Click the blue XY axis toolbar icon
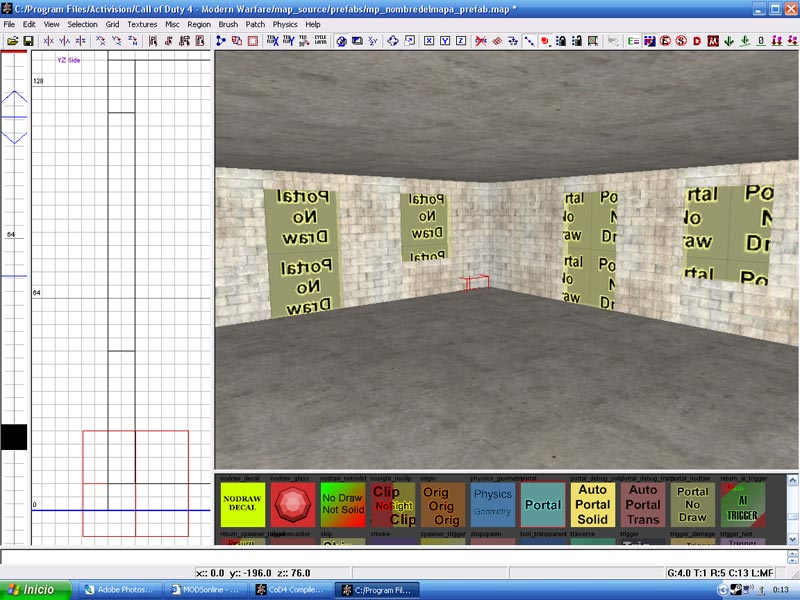The image size is (800, 600). point(373,41)
